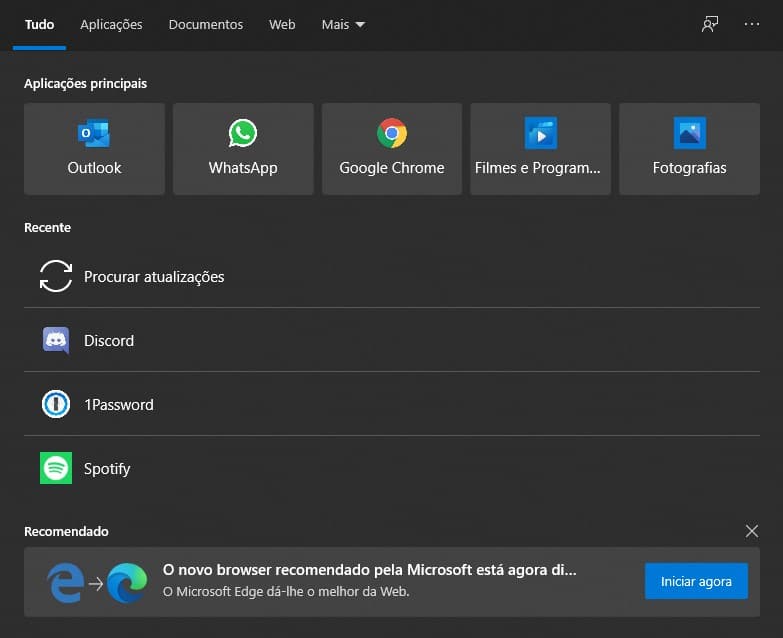Select the Tudo tab
The height and width of the screenshot is (638, 783).
[x=39, y=24]
